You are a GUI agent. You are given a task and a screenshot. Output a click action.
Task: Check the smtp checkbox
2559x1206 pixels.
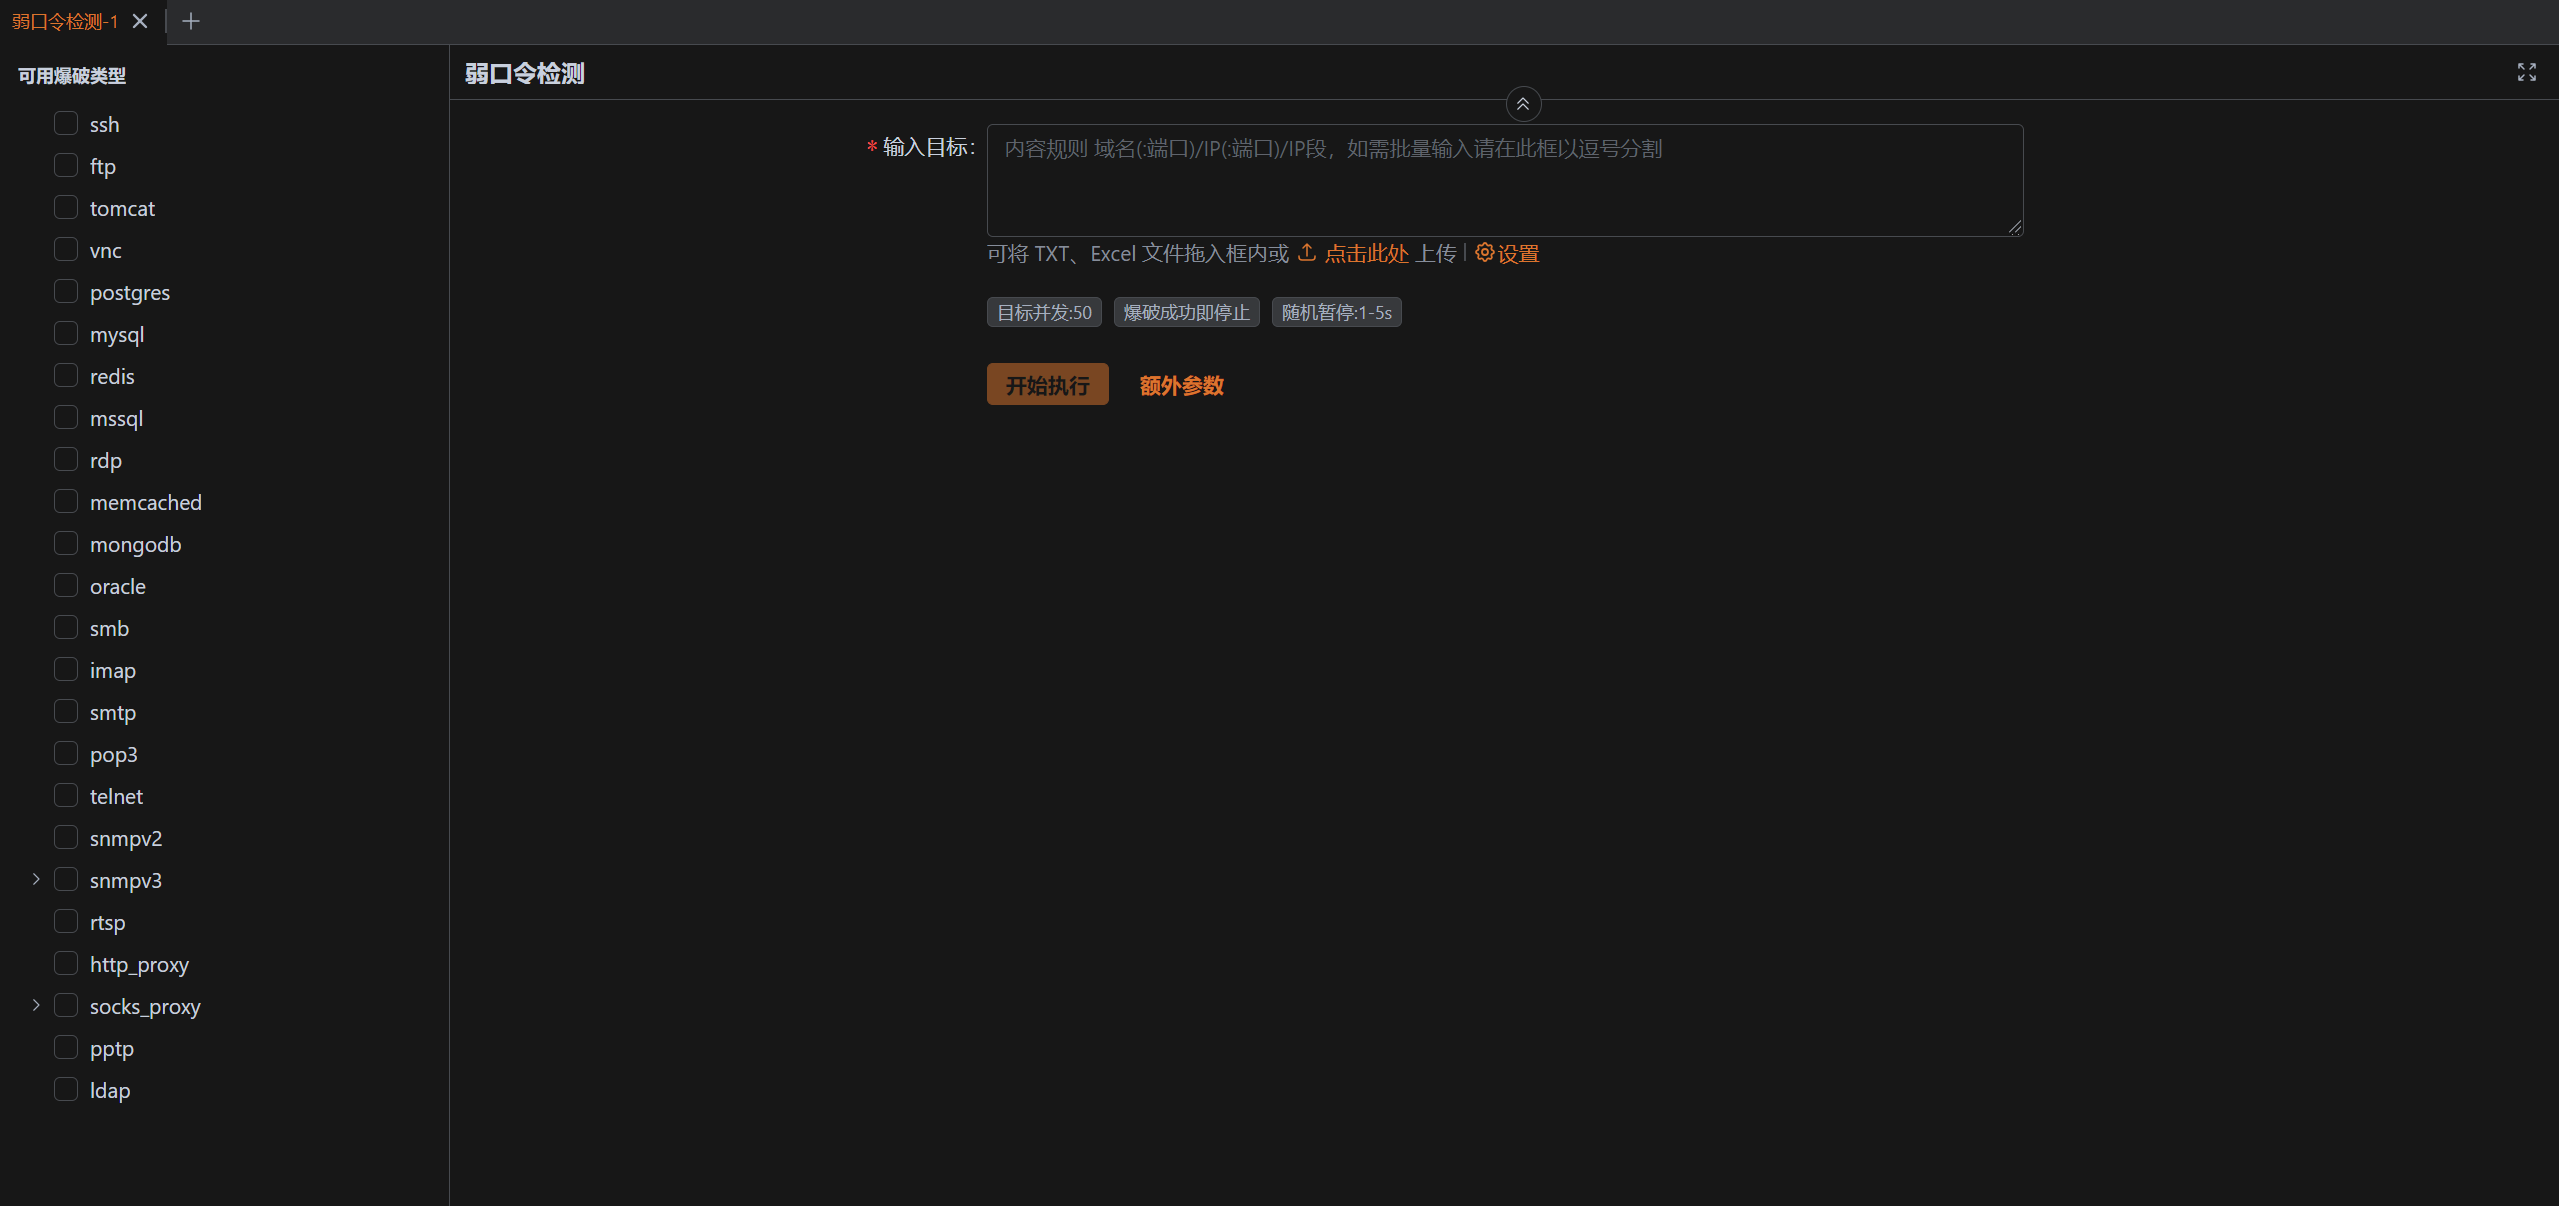(66, 711)
